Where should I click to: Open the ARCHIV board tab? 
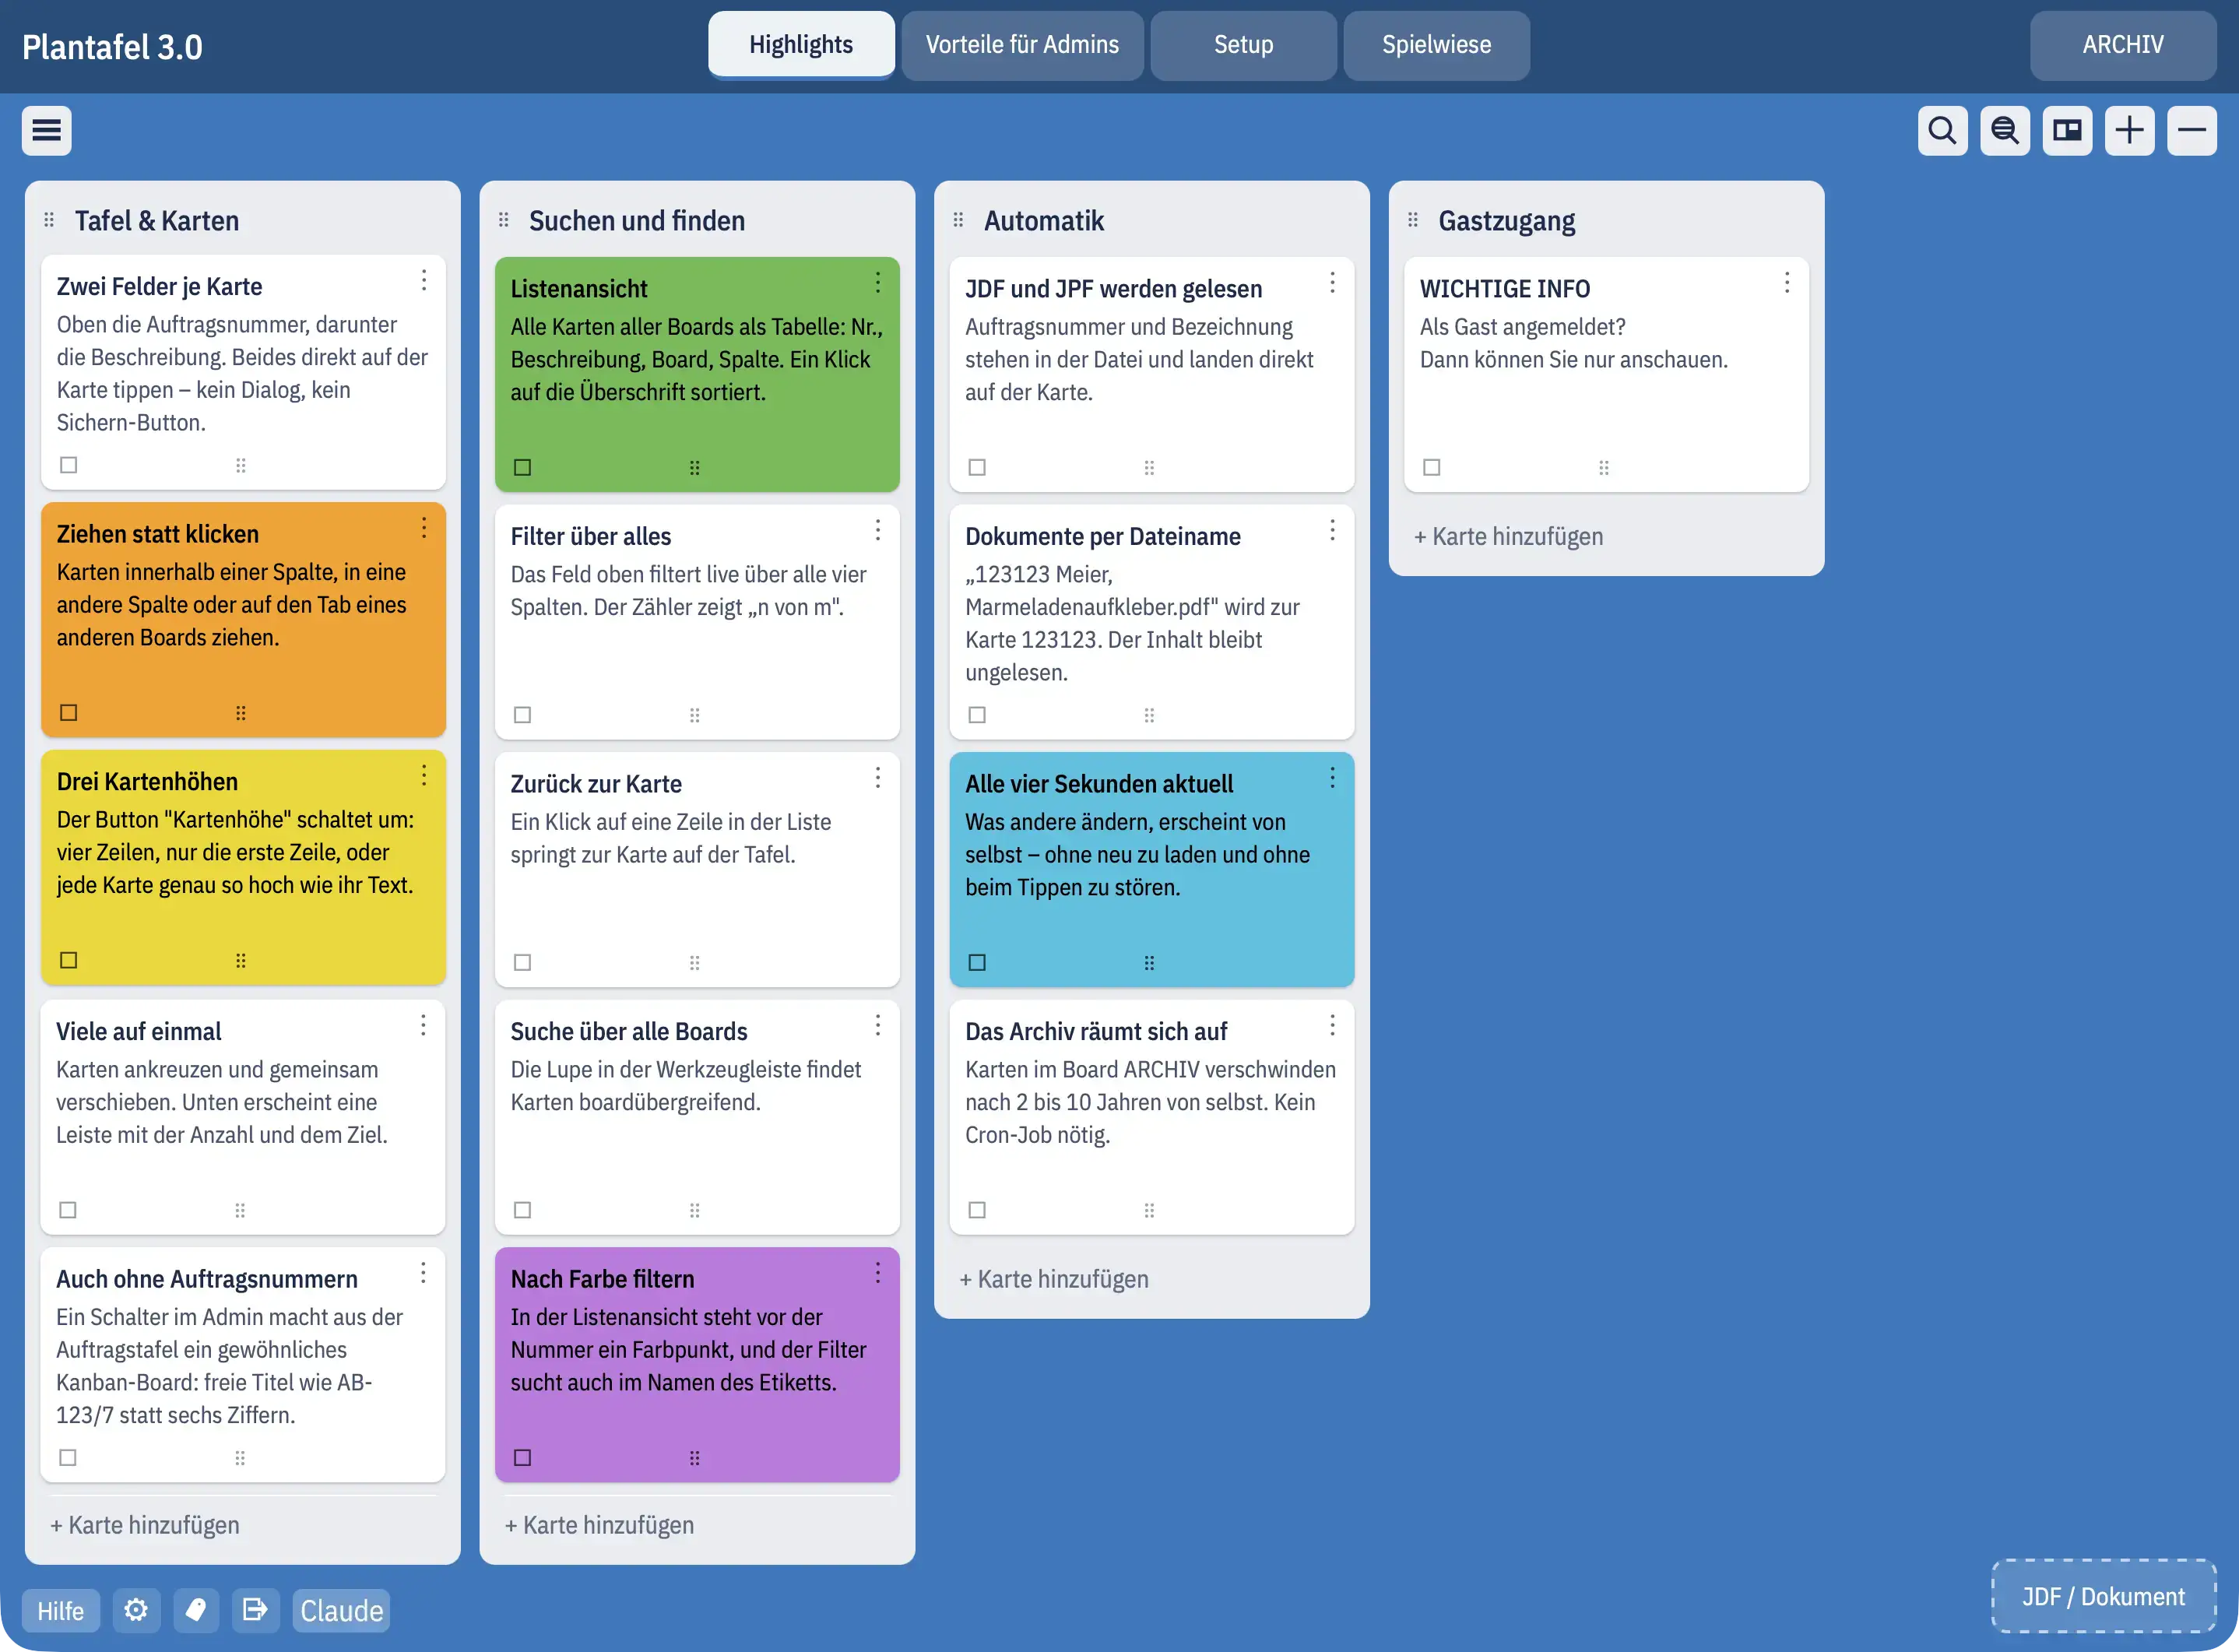coord(2123,45)
